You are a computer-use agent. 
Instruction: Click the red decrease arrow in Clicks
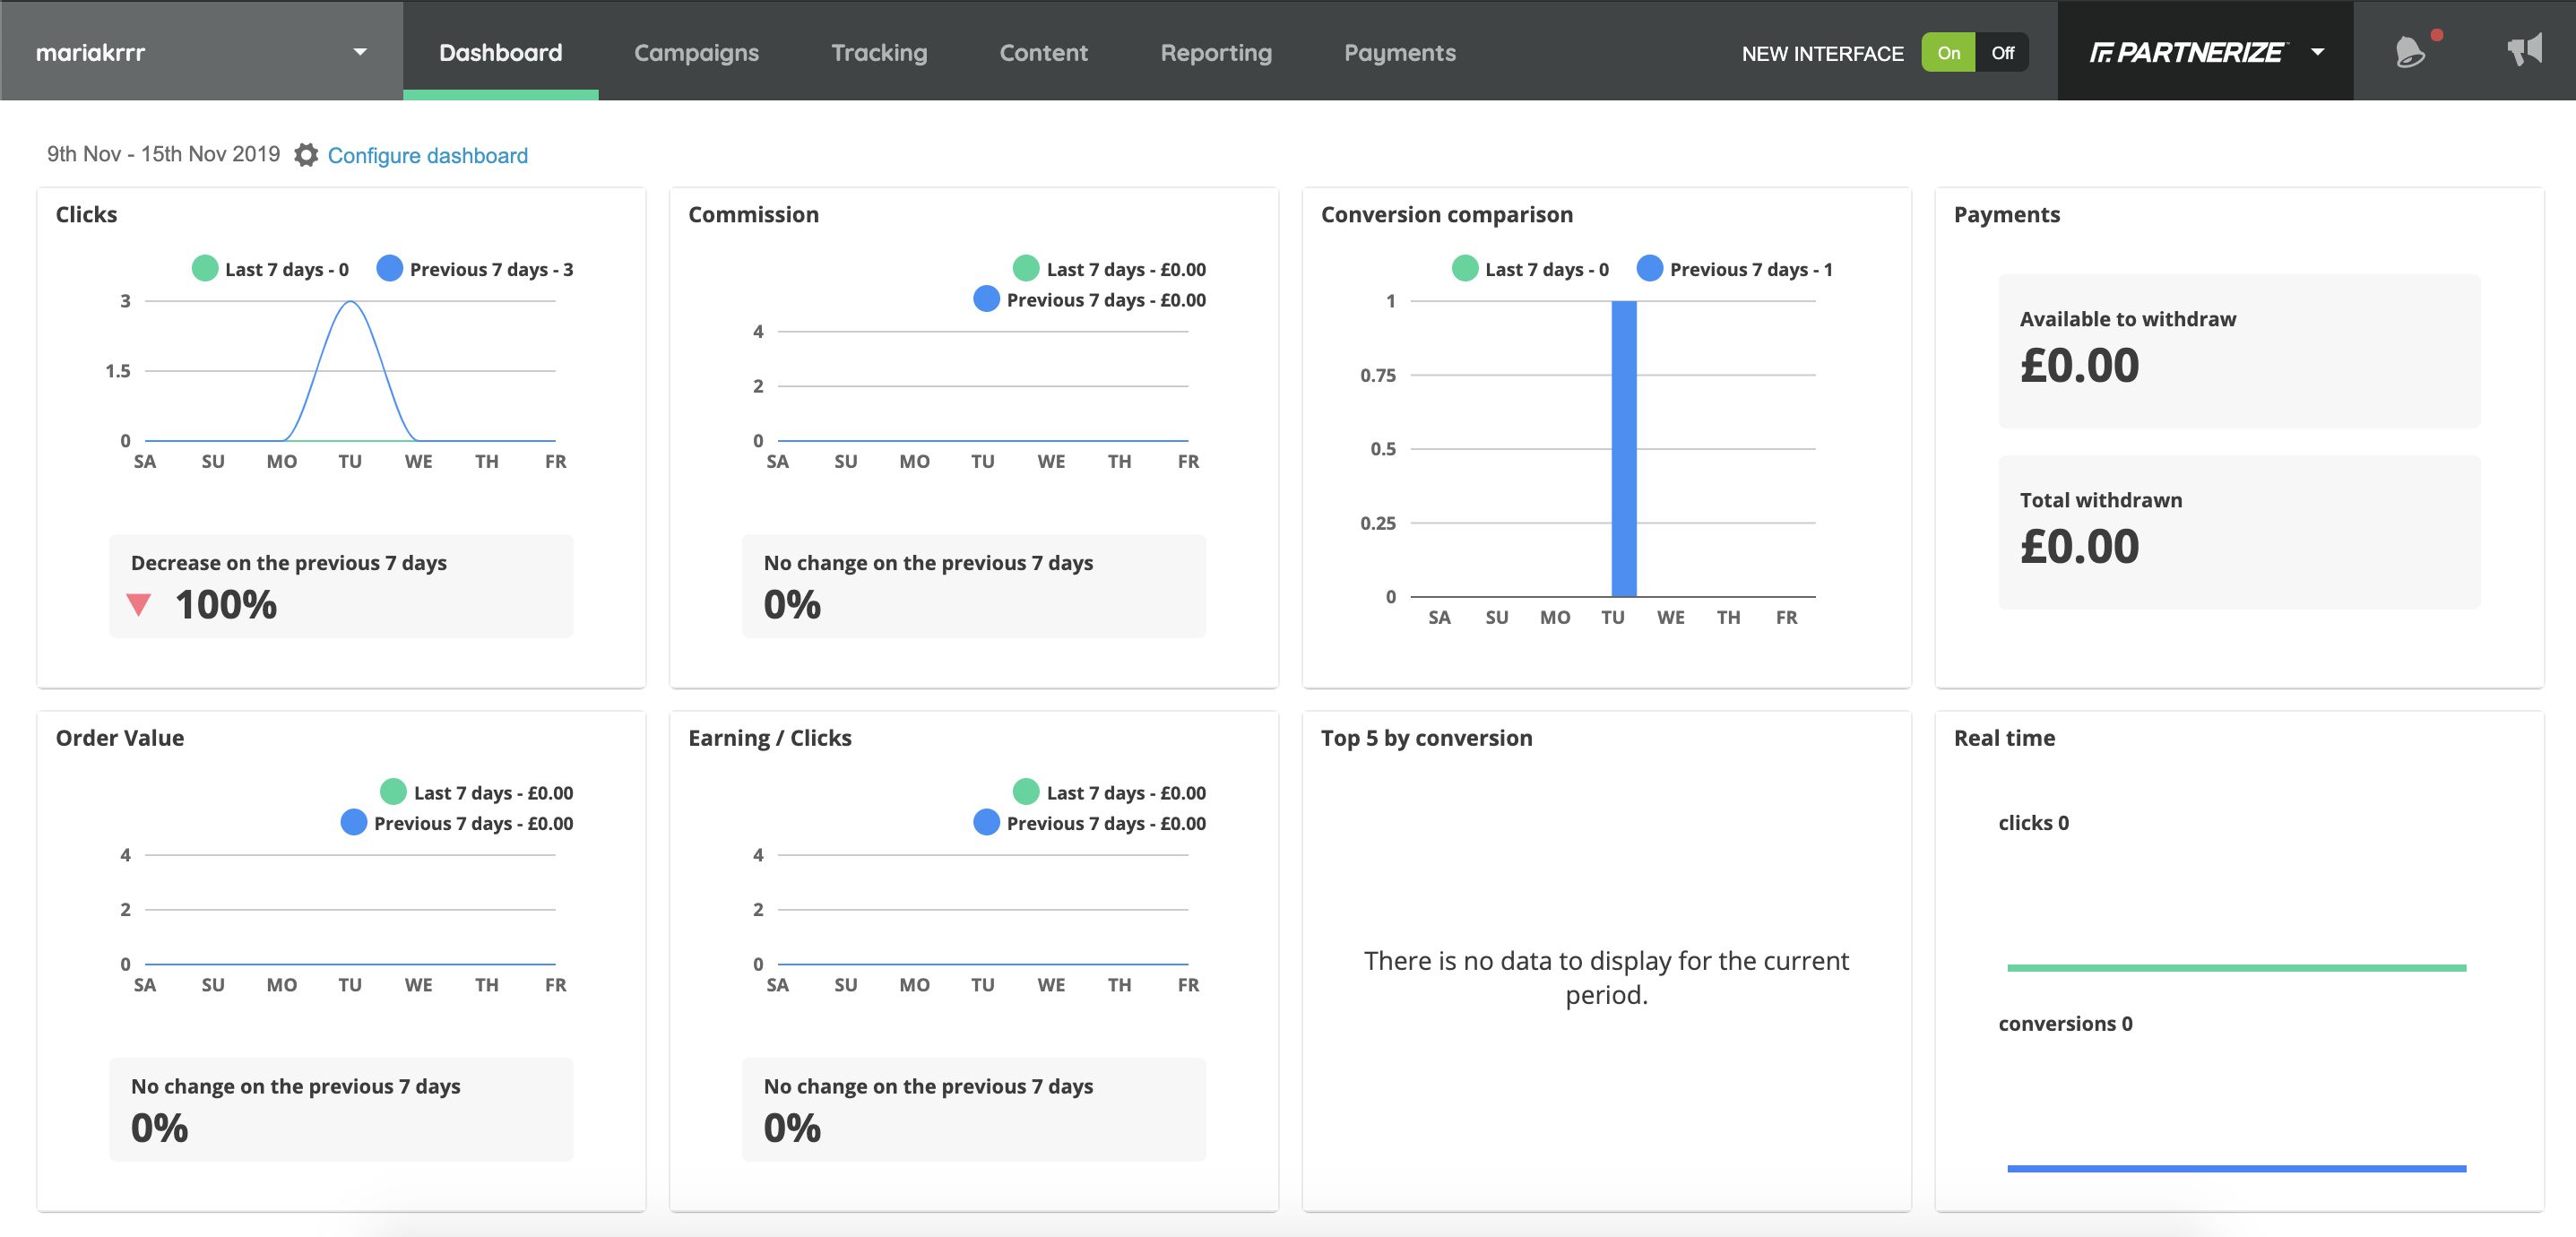[x=139, y=604]
